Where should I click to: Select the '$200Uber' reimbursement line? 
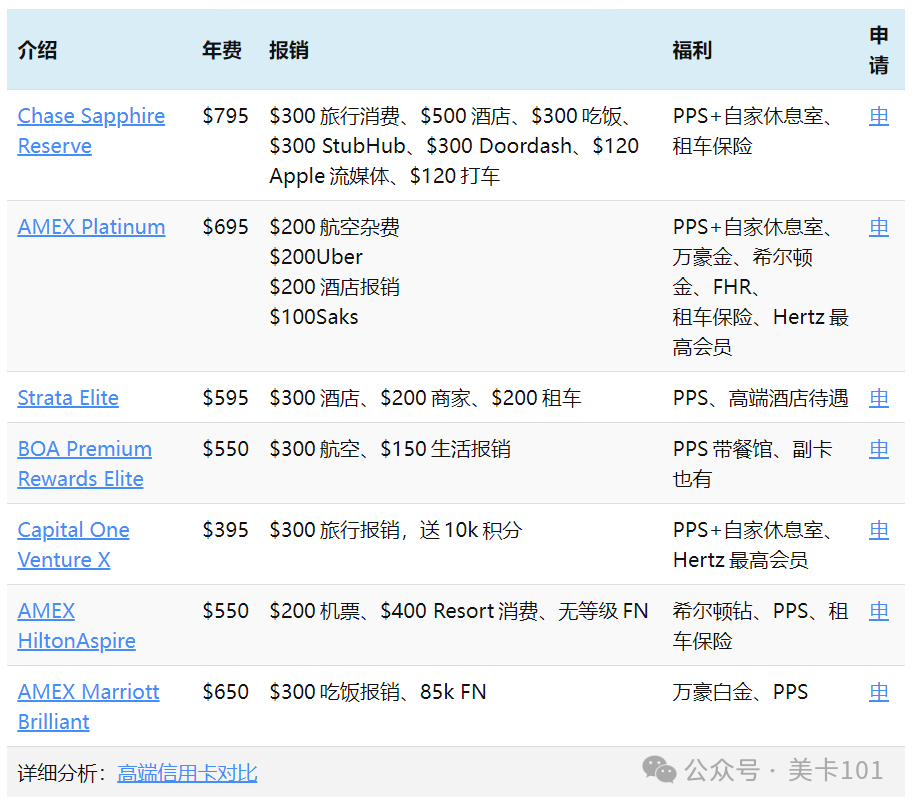pos(316,257)
